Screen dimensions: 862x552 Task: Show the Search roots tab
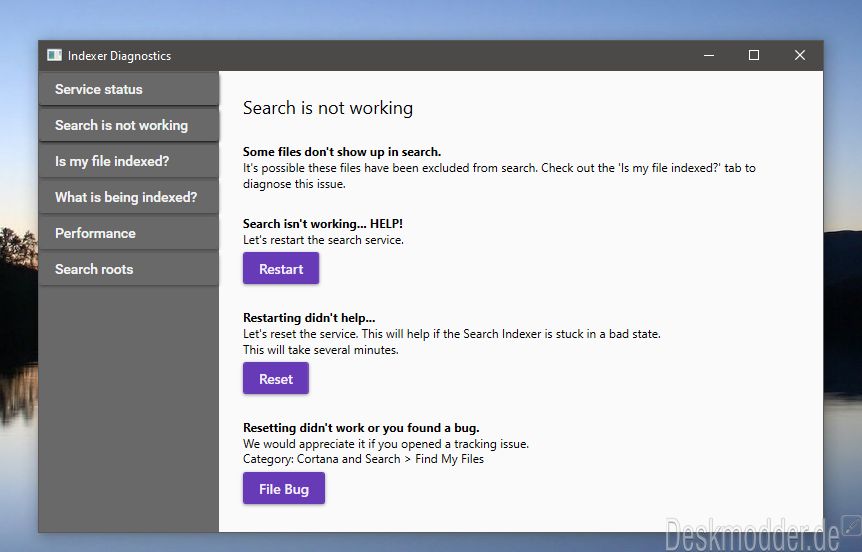[x=128, y=269]
